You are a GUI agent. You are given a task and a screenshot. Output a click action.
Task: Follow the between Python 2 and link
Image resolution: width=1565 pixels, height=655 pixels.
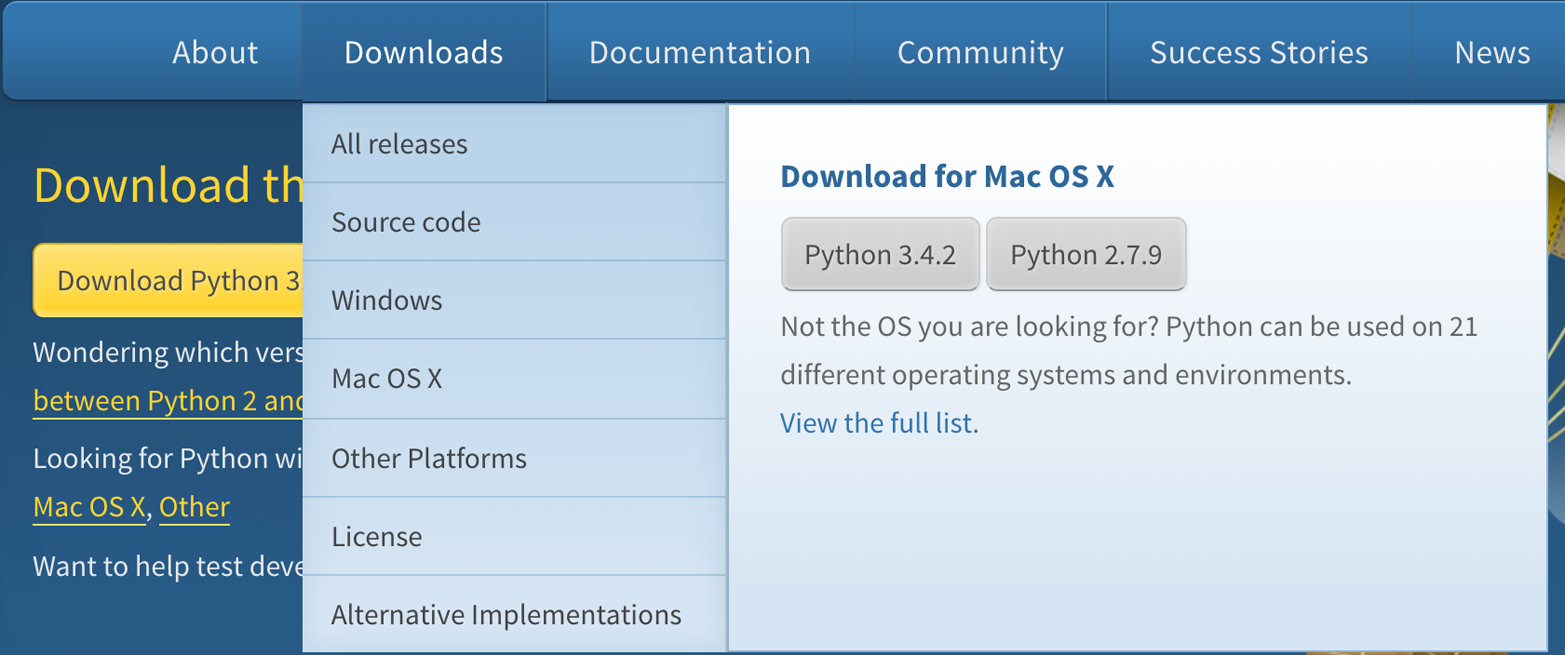click(x=168, y=401)
